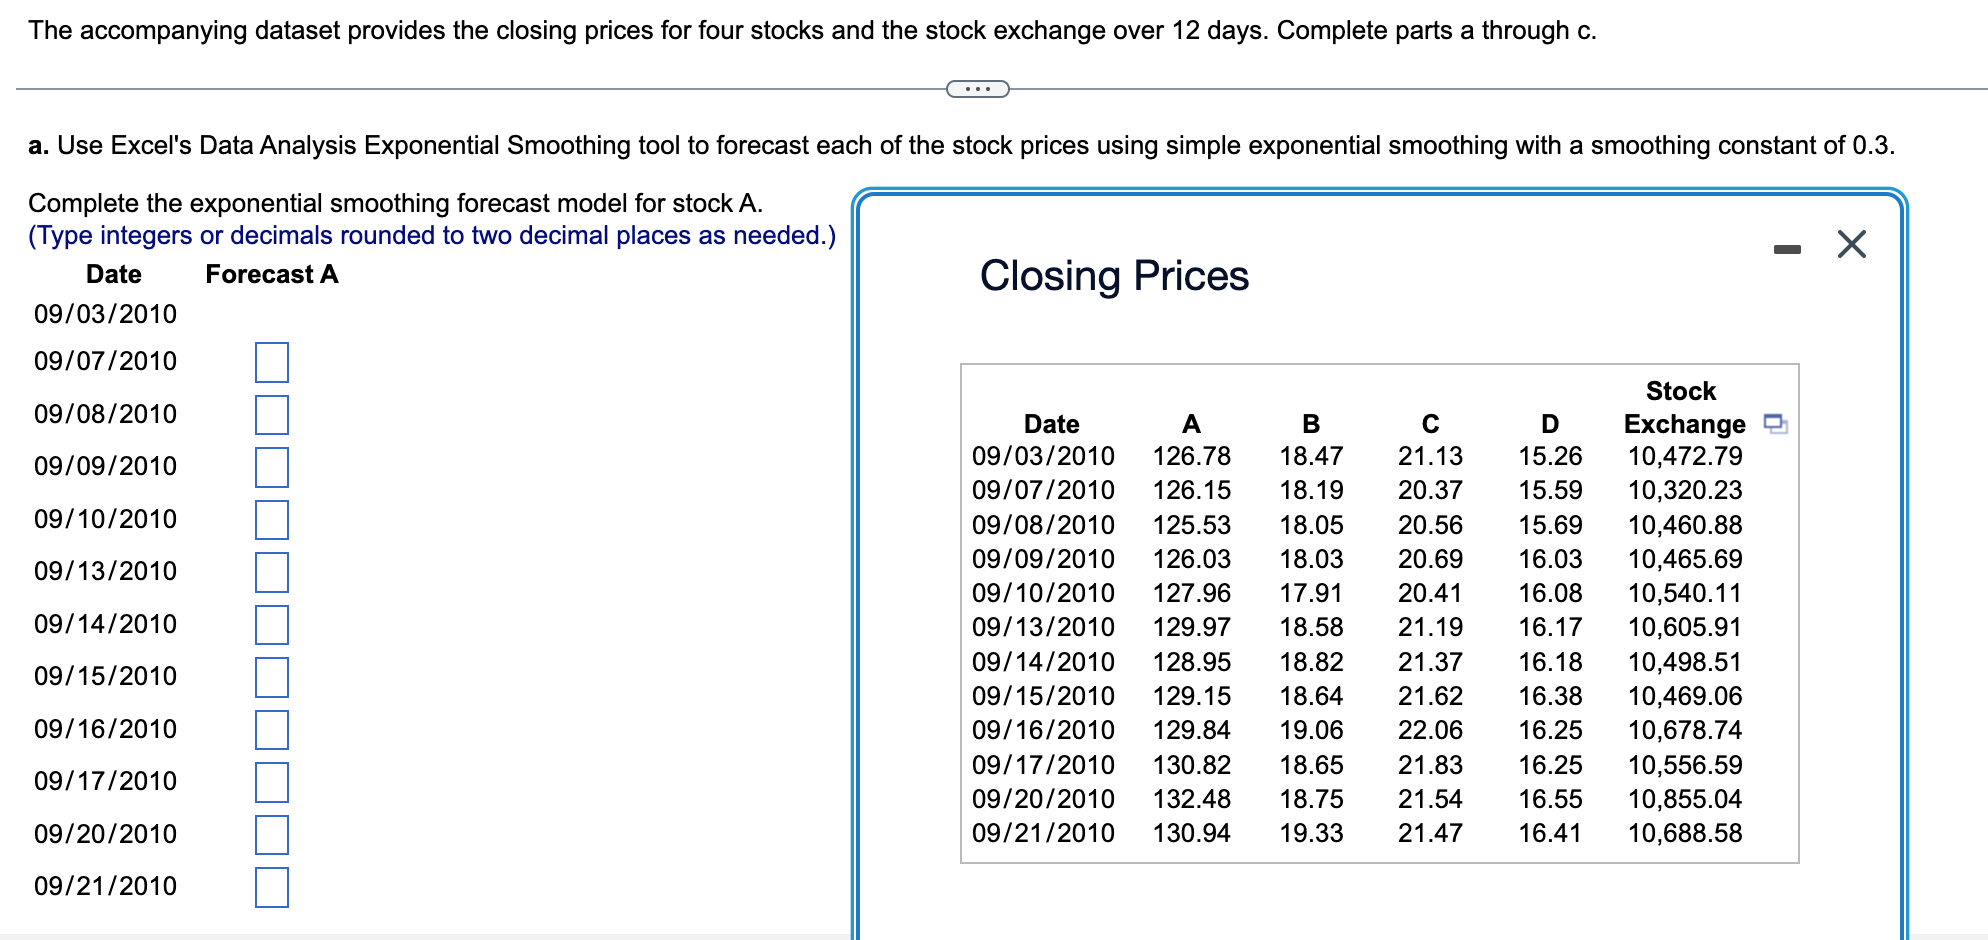The image size is (1988, 940).
Task: Select the Forecast A box for 09/13/2010
Action: pyautogui.click(x=270, y=573)
